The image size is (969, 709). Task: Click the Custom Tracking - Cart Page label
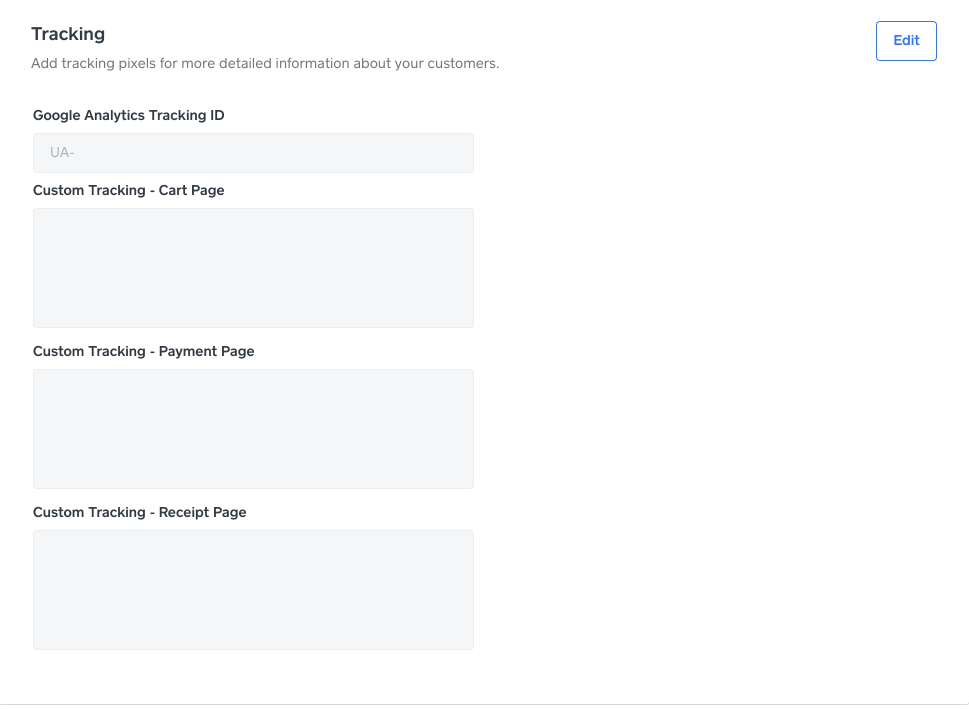pos(128,190)
